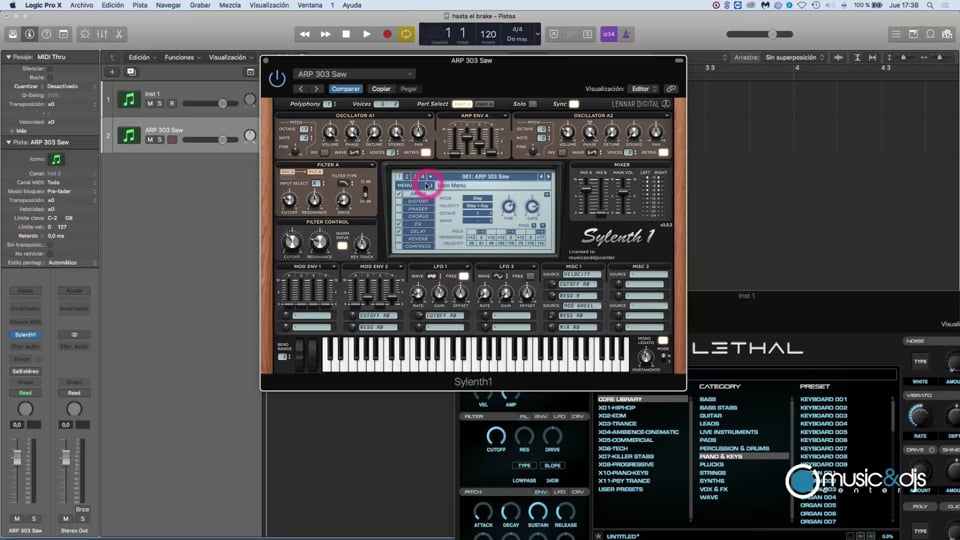Record-enable the Inst 1 track

click(x=172, y=103)
